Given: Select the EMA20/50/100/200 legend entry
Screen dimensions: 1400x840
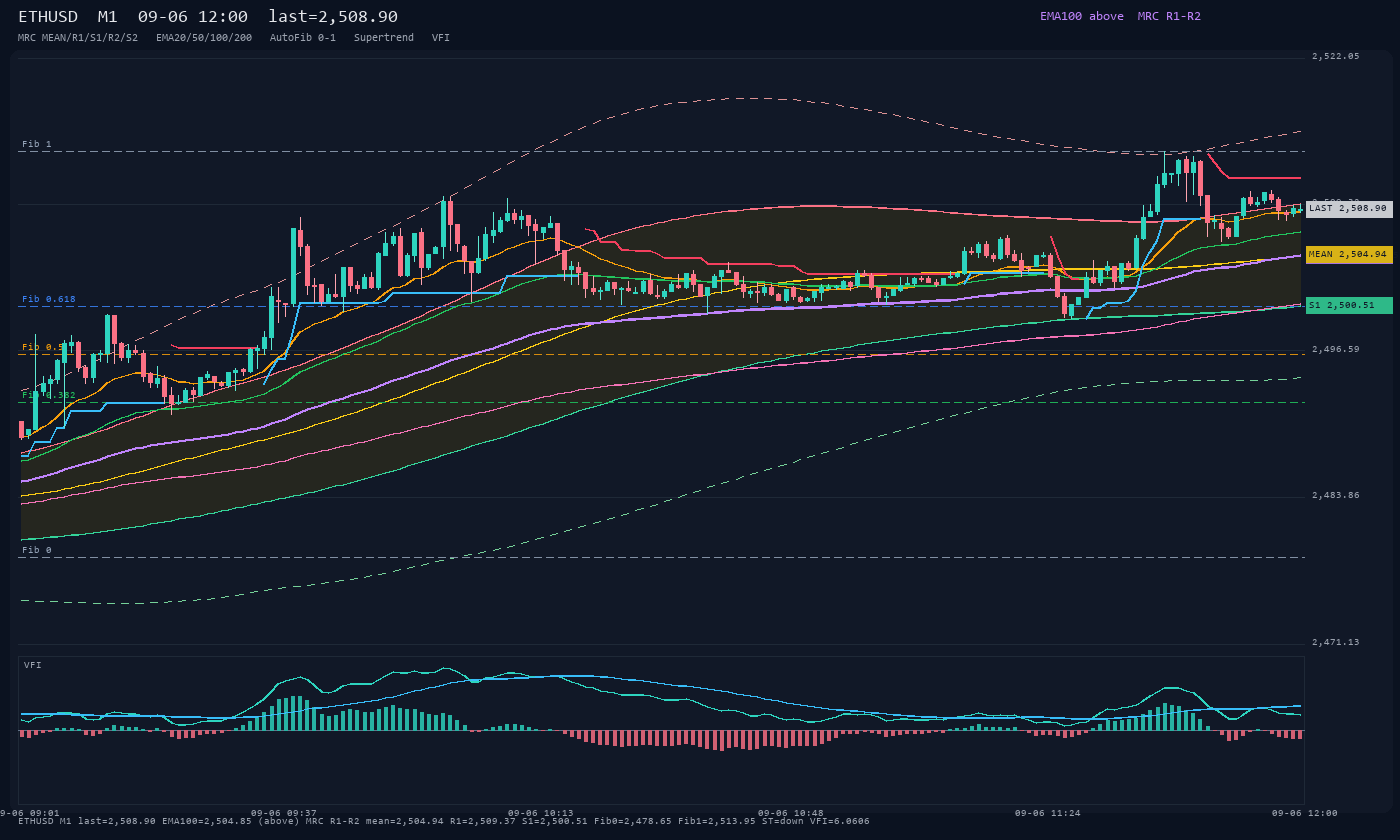Looking at the screenshot, I should (x=204, y=37).
